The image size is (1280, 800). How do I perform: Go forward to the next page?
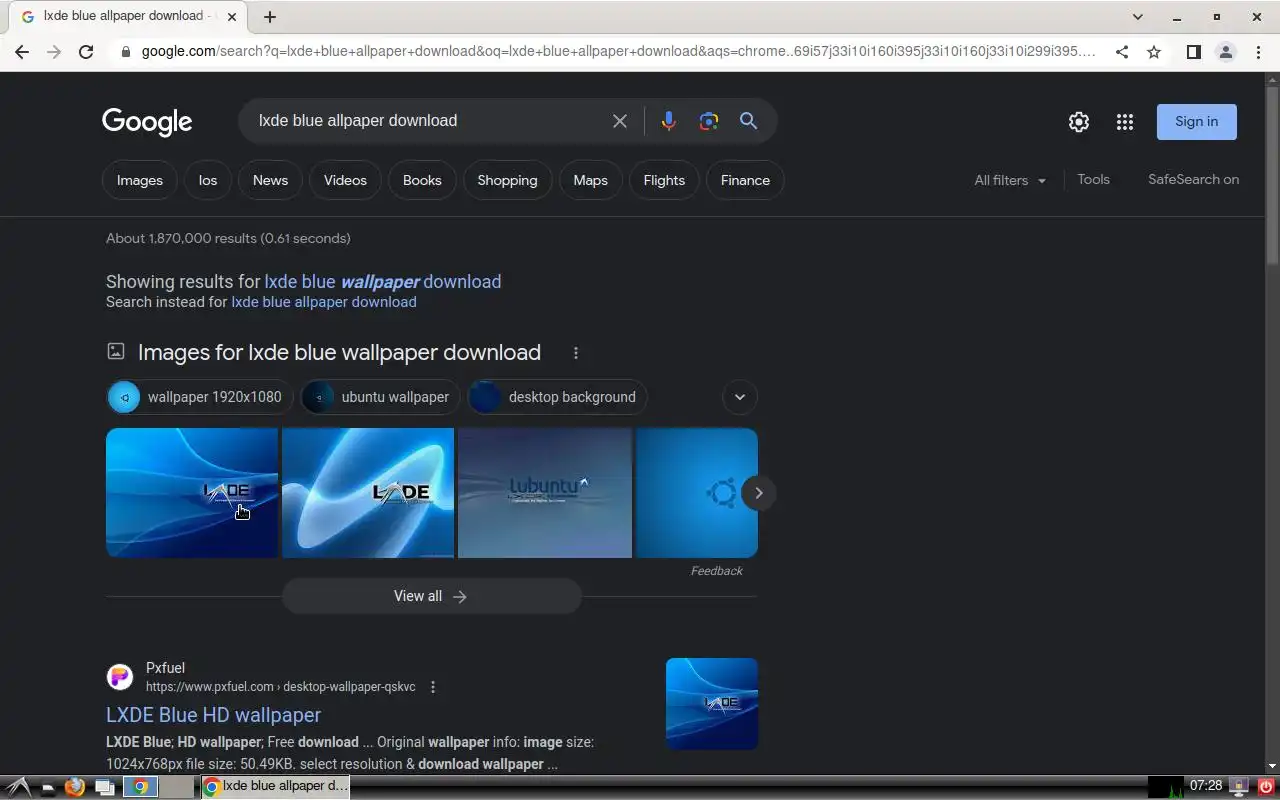click(x=54, y=52)
